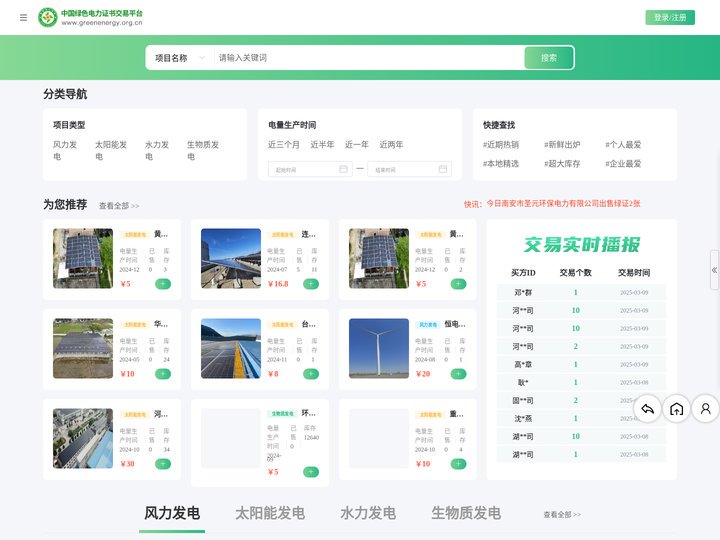Add the ¥16.8 solar card item

pos(311,284)
